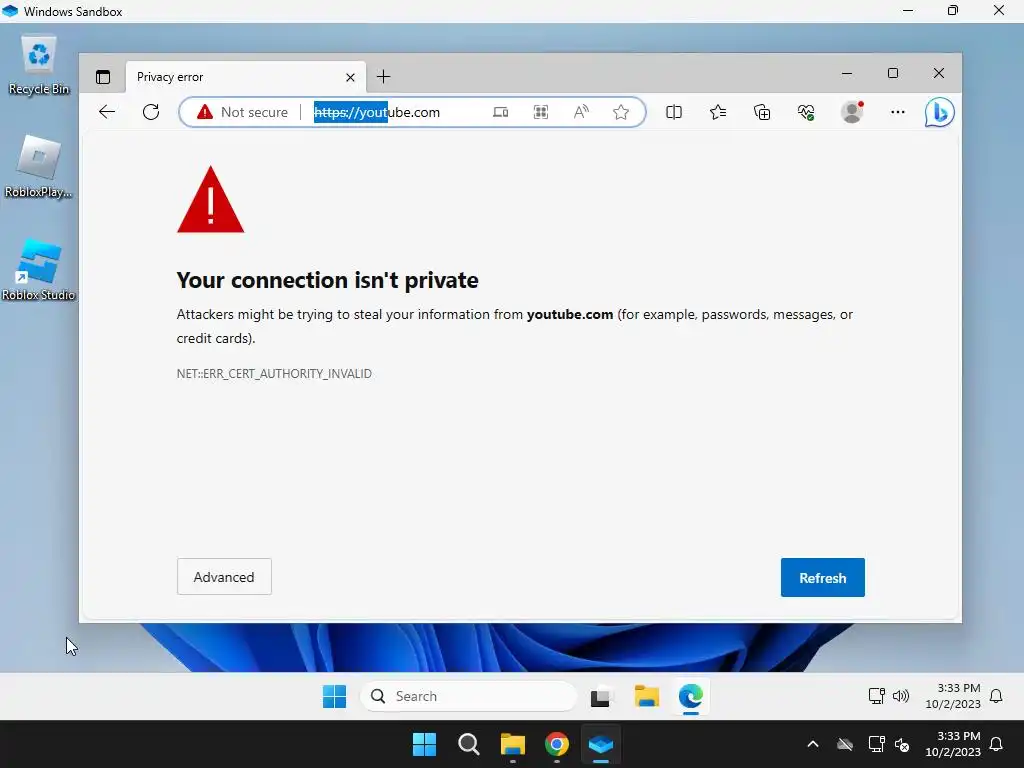Open Settings and more ellipsis menu
The image size is (1024, 768).
pos(898,112)
